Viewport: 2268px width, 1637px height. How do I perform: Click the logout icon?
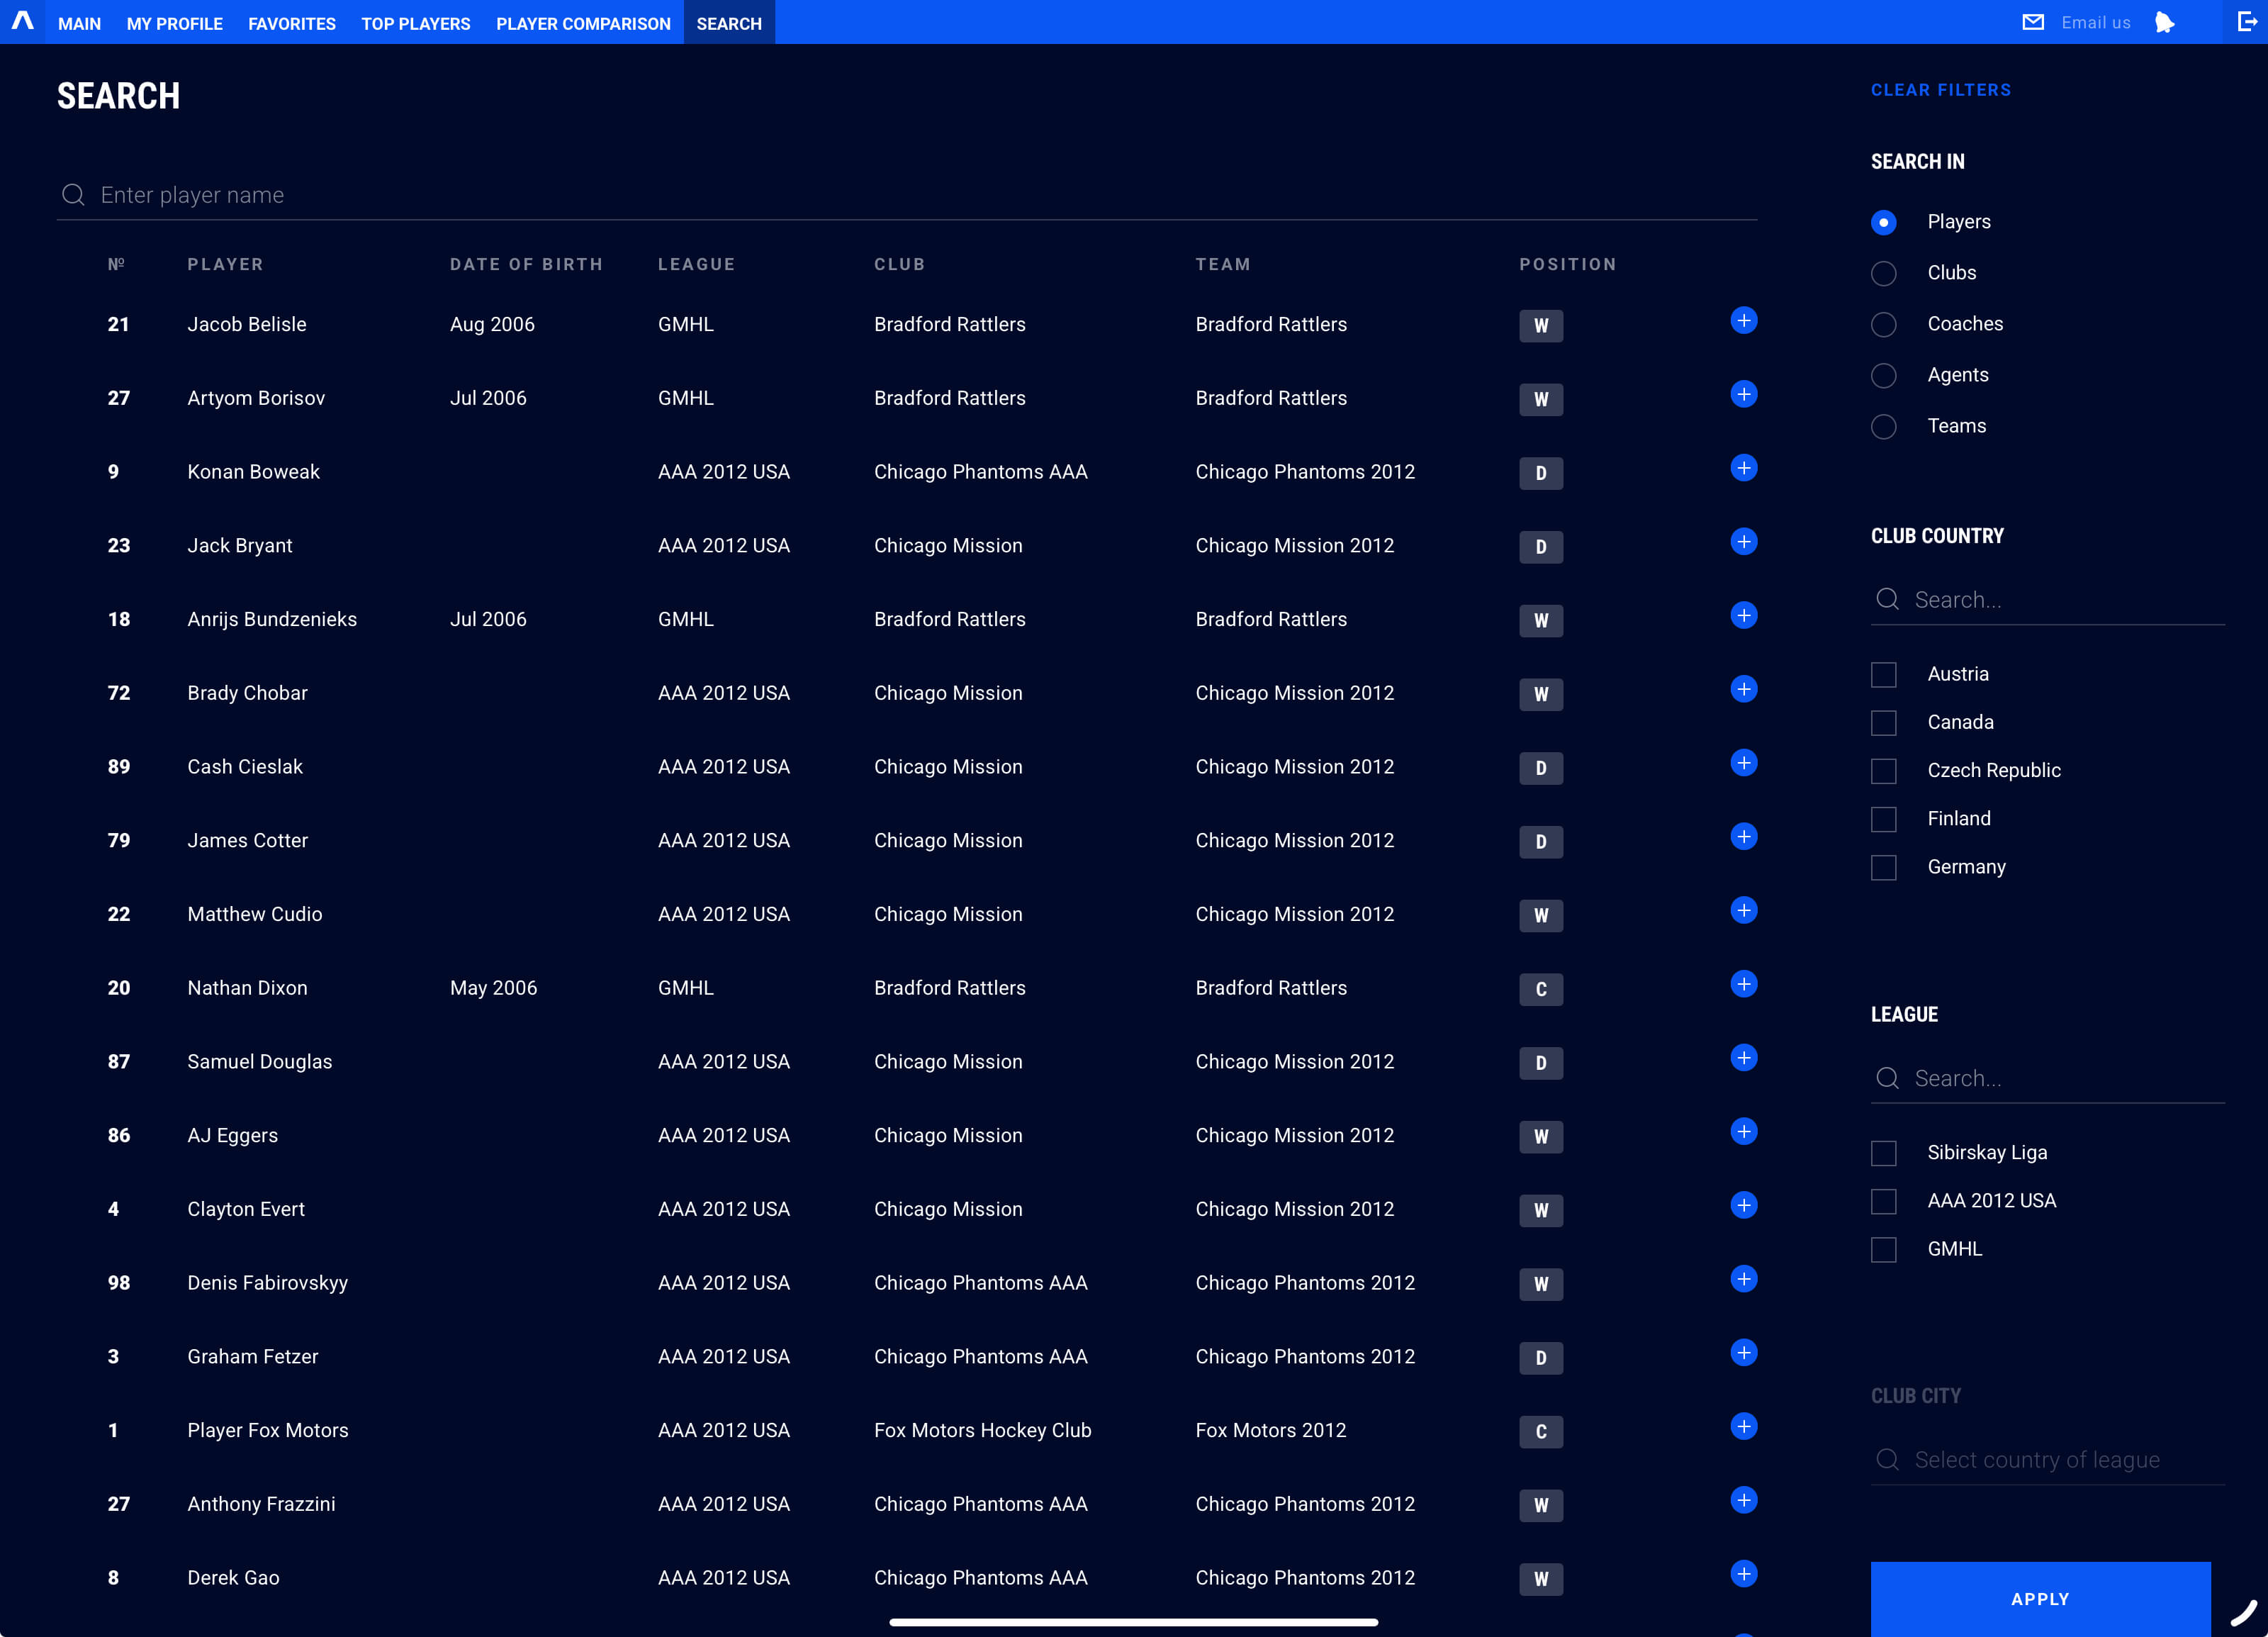pos(2245,22)
